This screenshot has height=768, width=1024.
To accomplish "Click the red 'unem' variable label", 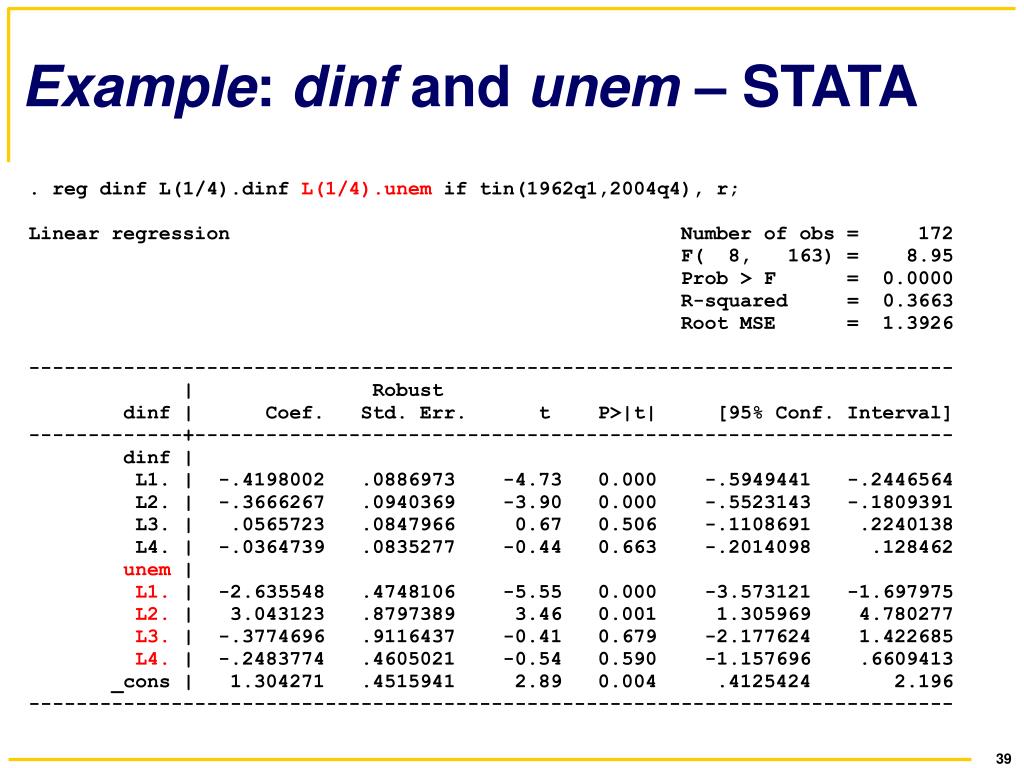I will click(147, 570).
